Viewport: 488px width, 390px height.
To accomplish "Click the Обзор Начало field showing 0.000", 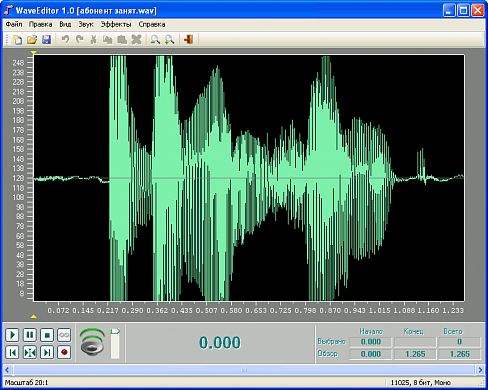I will pyautogui.click(x=371, y=354).
